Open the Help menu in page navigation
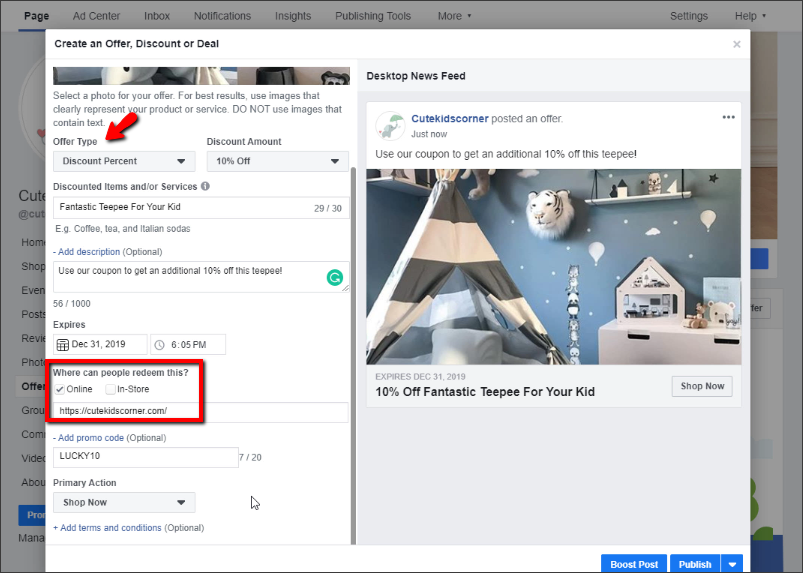The image size is (803, 573). click(x=750, y=16)
